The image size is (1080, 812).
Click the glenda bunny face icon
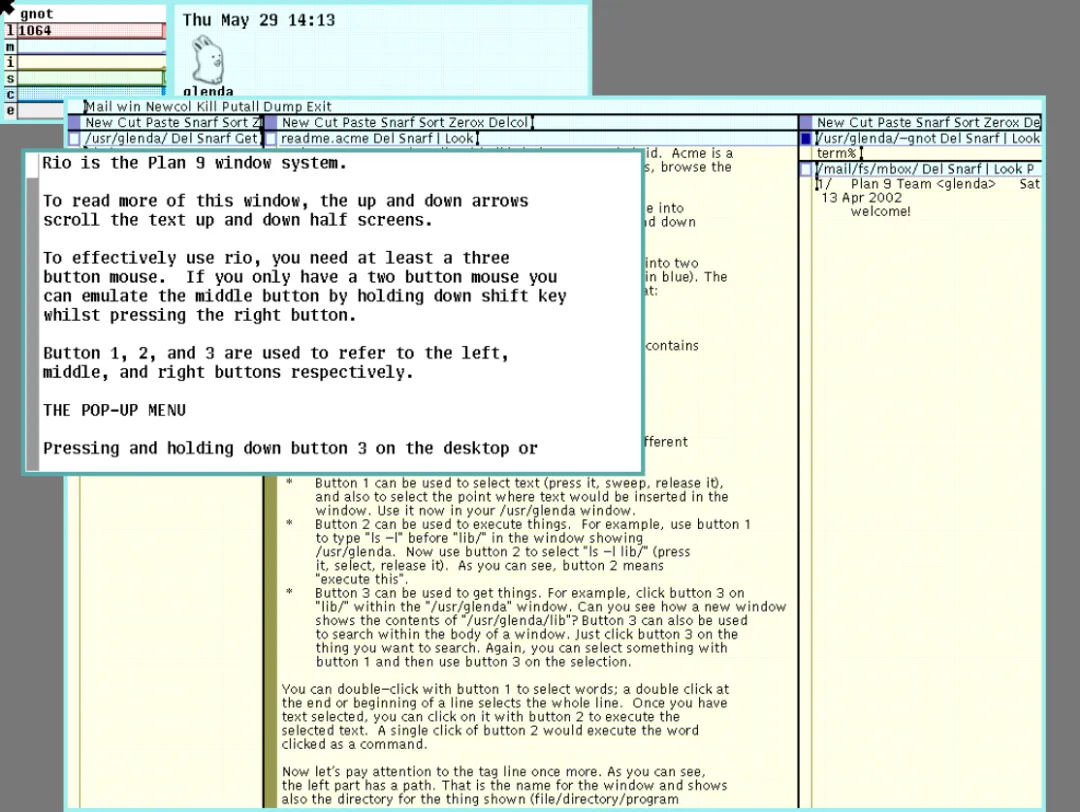tap(207, 61)
